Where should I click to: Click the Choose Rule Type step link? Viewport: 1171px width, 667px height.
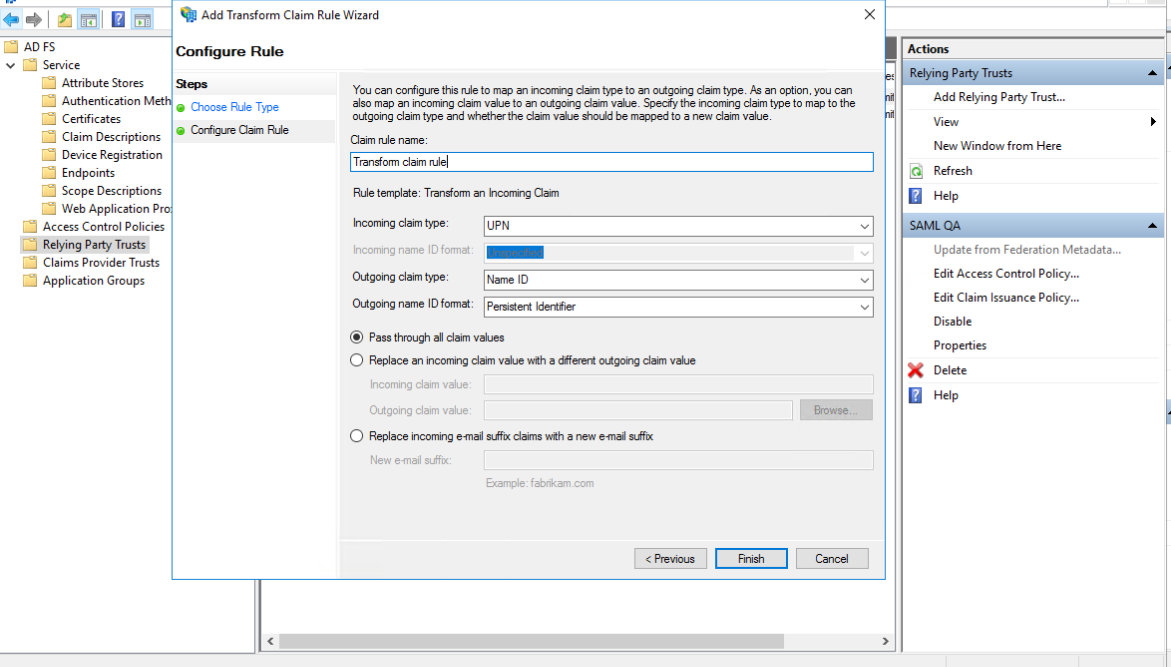(x=234, y=107)
